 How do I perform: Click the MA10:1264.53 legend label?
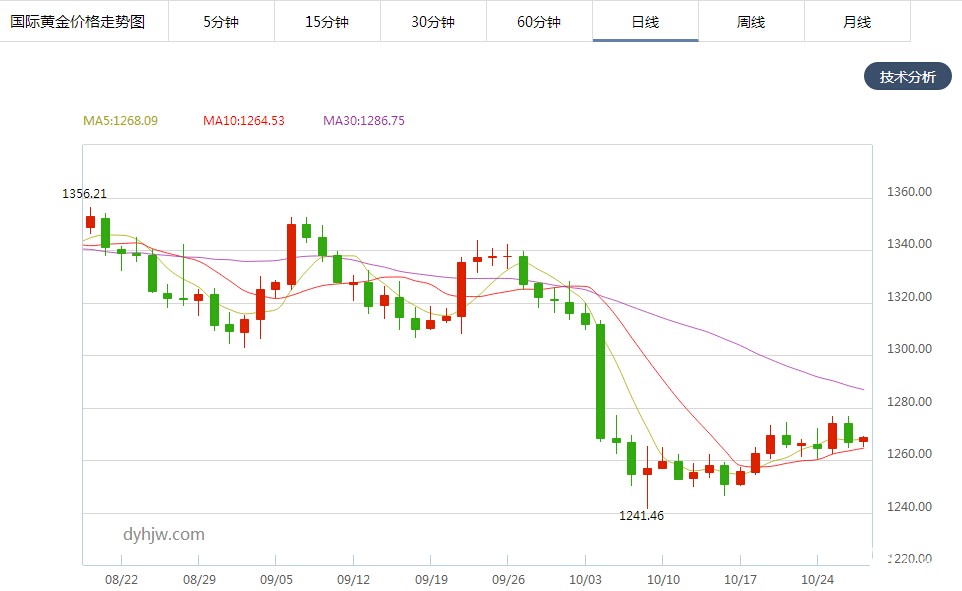tap(243, 121)
